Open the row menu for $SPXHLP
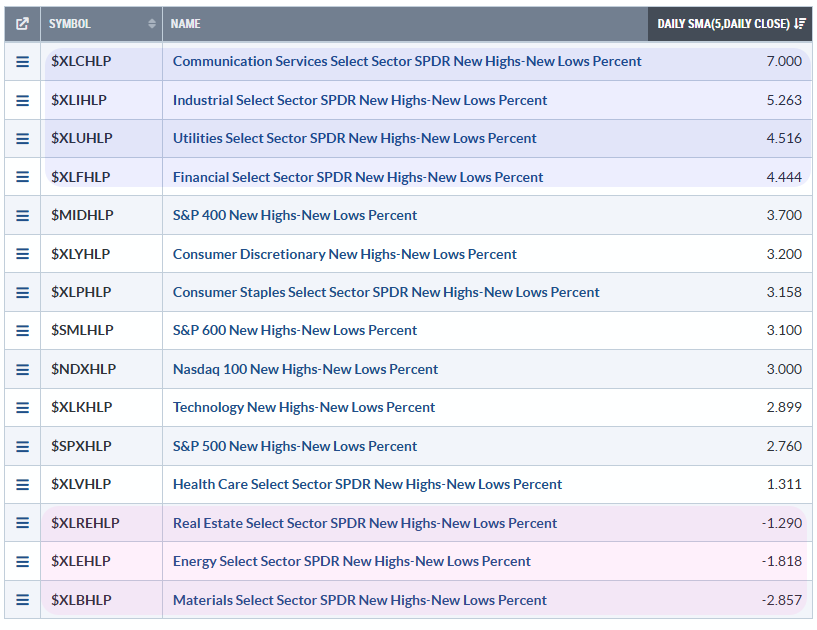This screenshot has height=630, width=817. (x=22, y=446)
